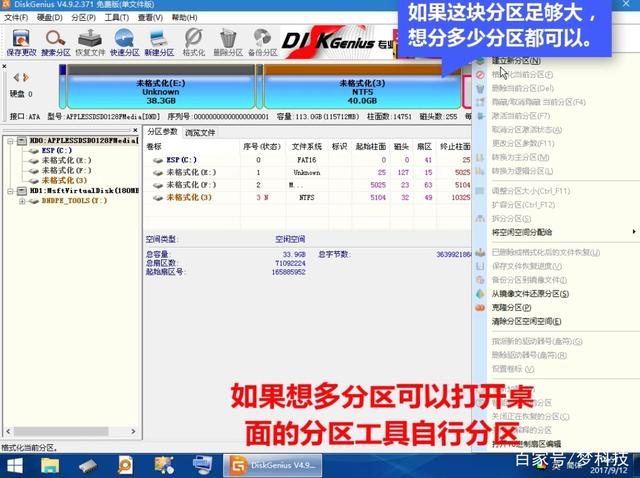Click the 文件系统 column header

(307, 147)
